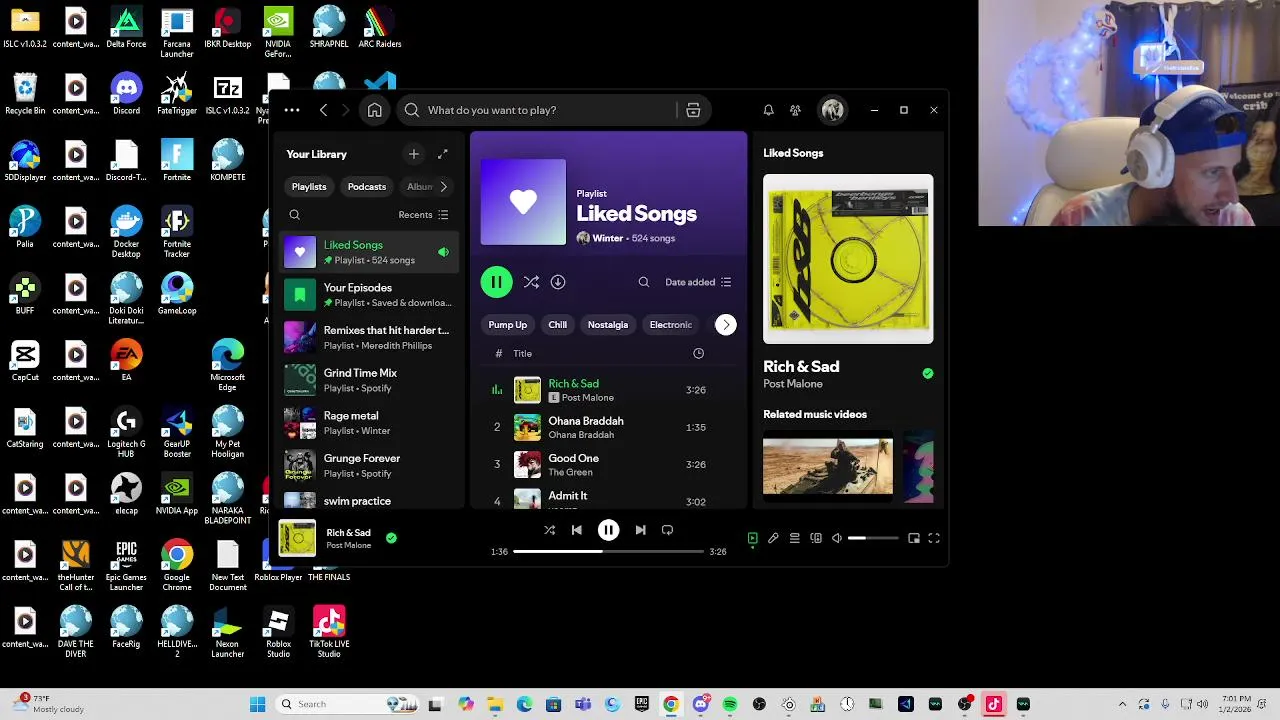Show more library filter chips arrow
The width and height of the screenshot is (1280, 720).
443,187
